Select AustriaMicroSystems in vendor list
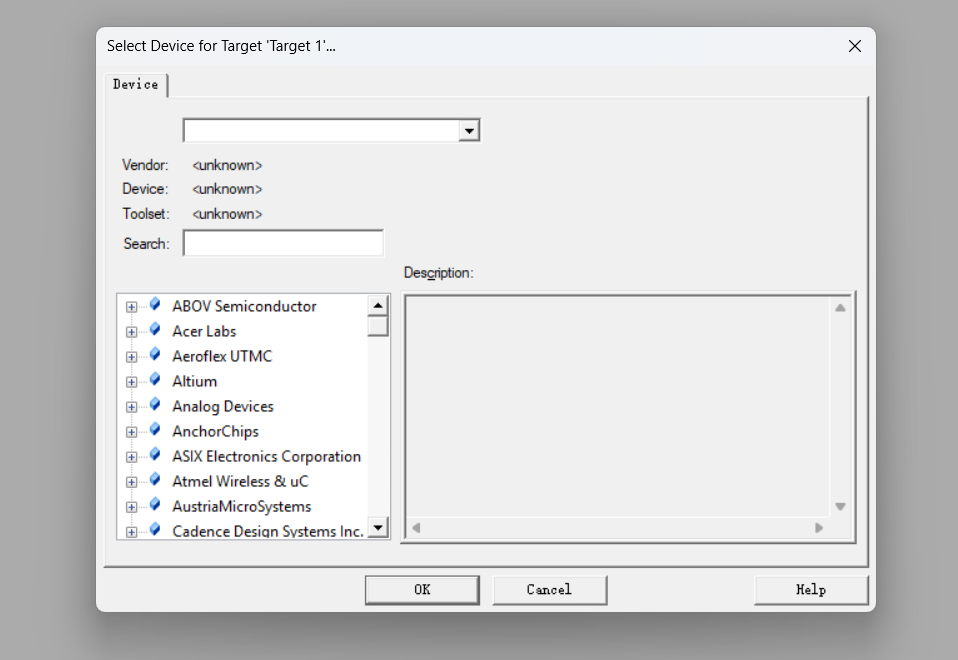 pyautogui.click(x=241, y=507)
